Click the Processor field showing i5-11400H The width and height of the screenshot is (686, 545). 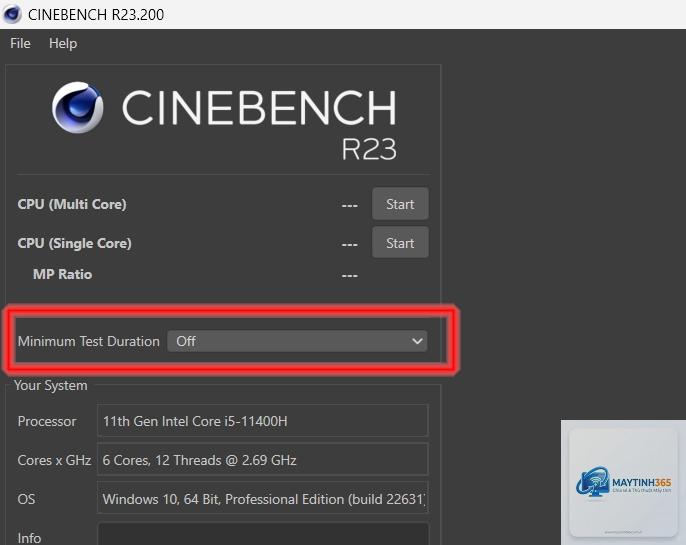[262, 421]
